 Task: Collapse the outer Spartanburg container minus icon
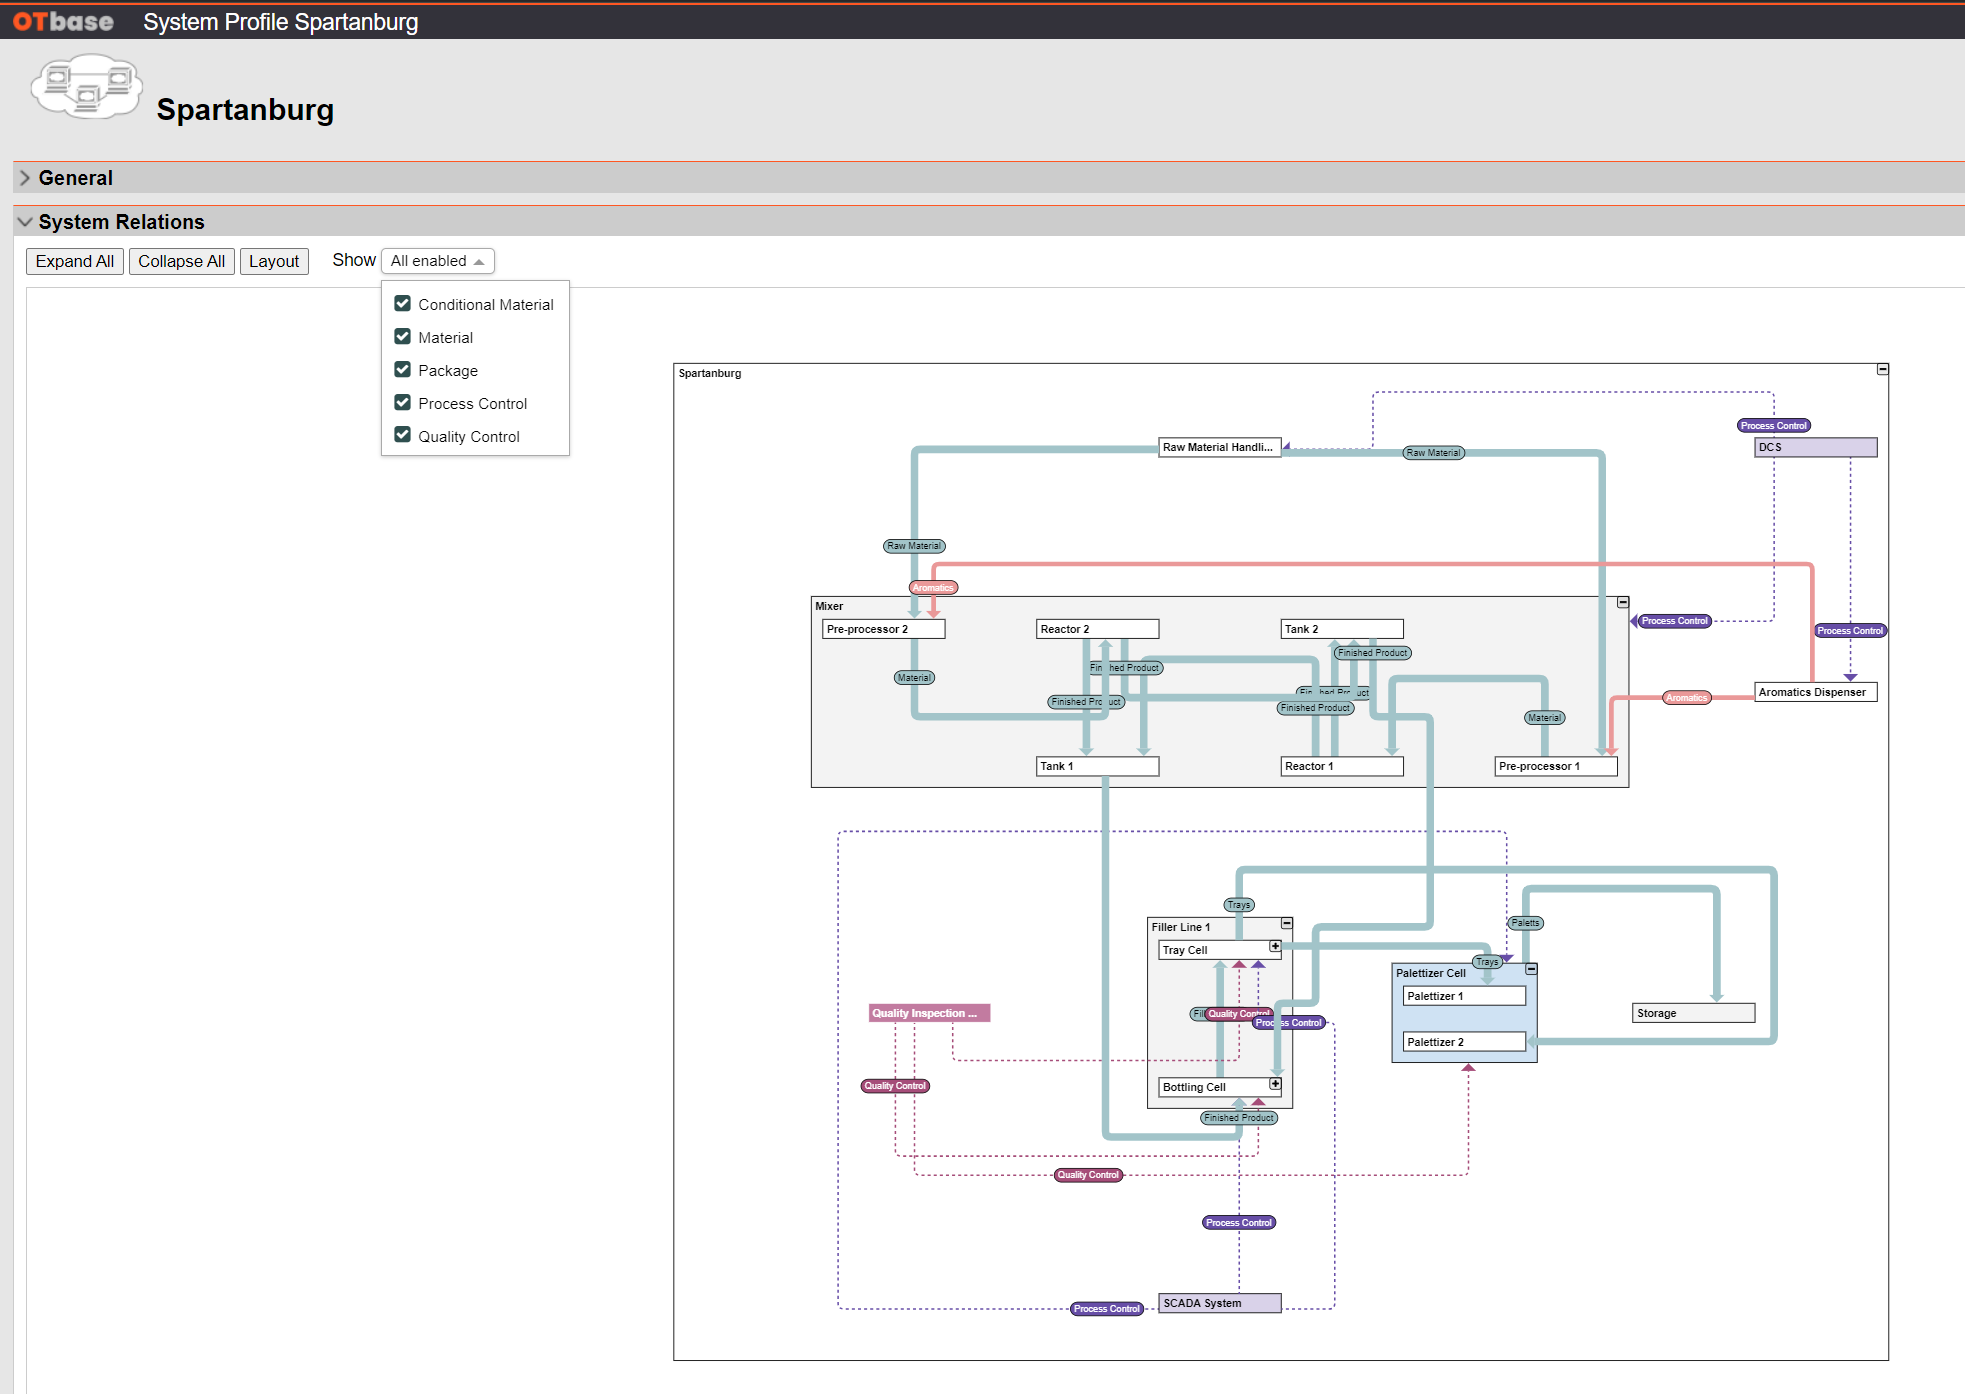tap(1883, 370)
